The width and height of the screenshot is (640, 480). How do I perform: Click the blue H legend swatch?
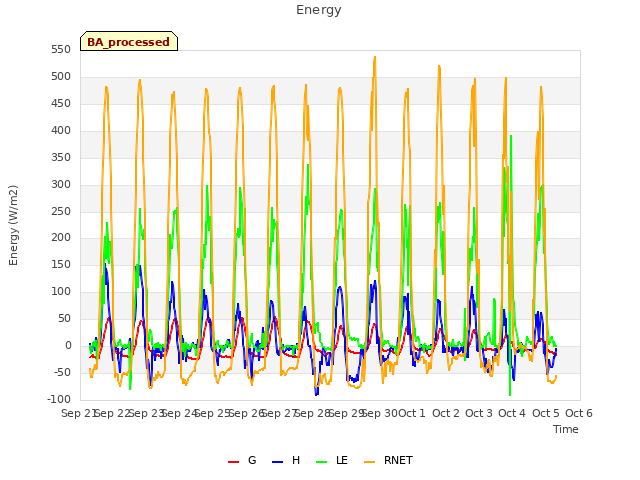[277, 462]
